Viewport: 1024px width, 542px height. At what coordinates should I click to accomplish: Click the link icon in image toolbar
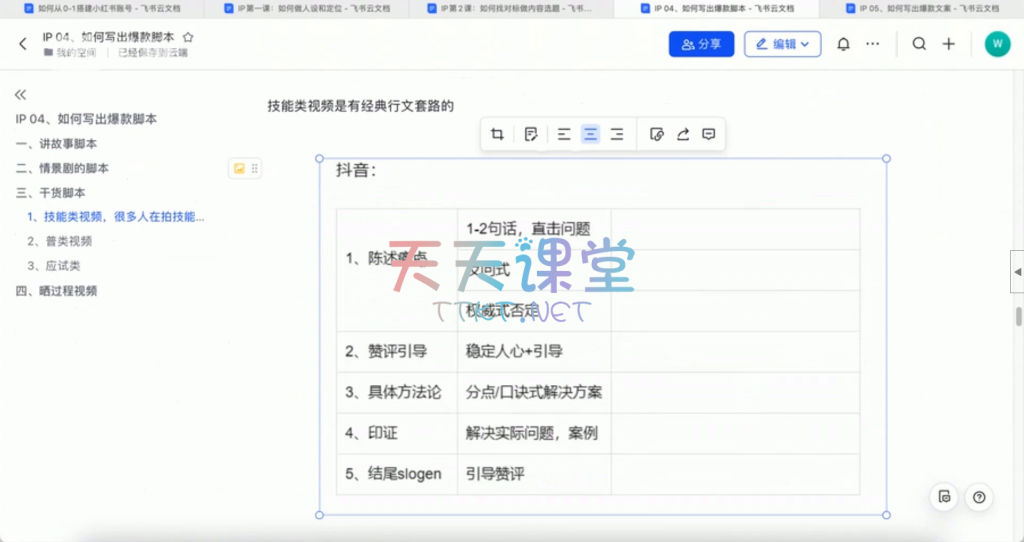pos(657,135)
